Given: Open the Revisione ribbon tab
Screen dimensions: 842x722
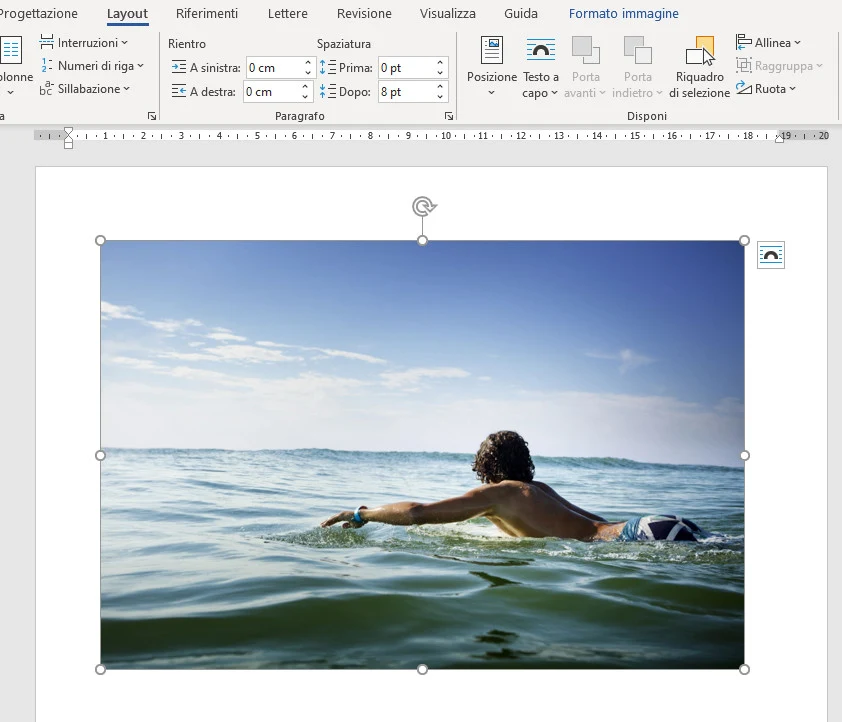Looking at the screenshot, I should pos(364,14).
